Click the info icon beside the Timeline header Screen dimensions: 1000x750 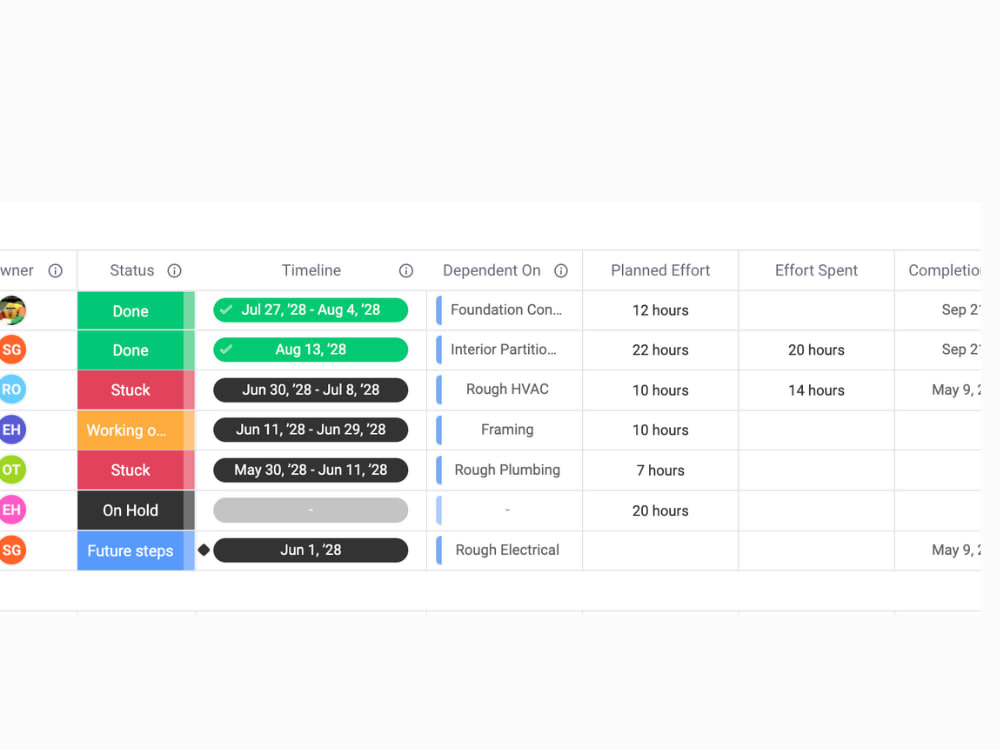[406, 270]
